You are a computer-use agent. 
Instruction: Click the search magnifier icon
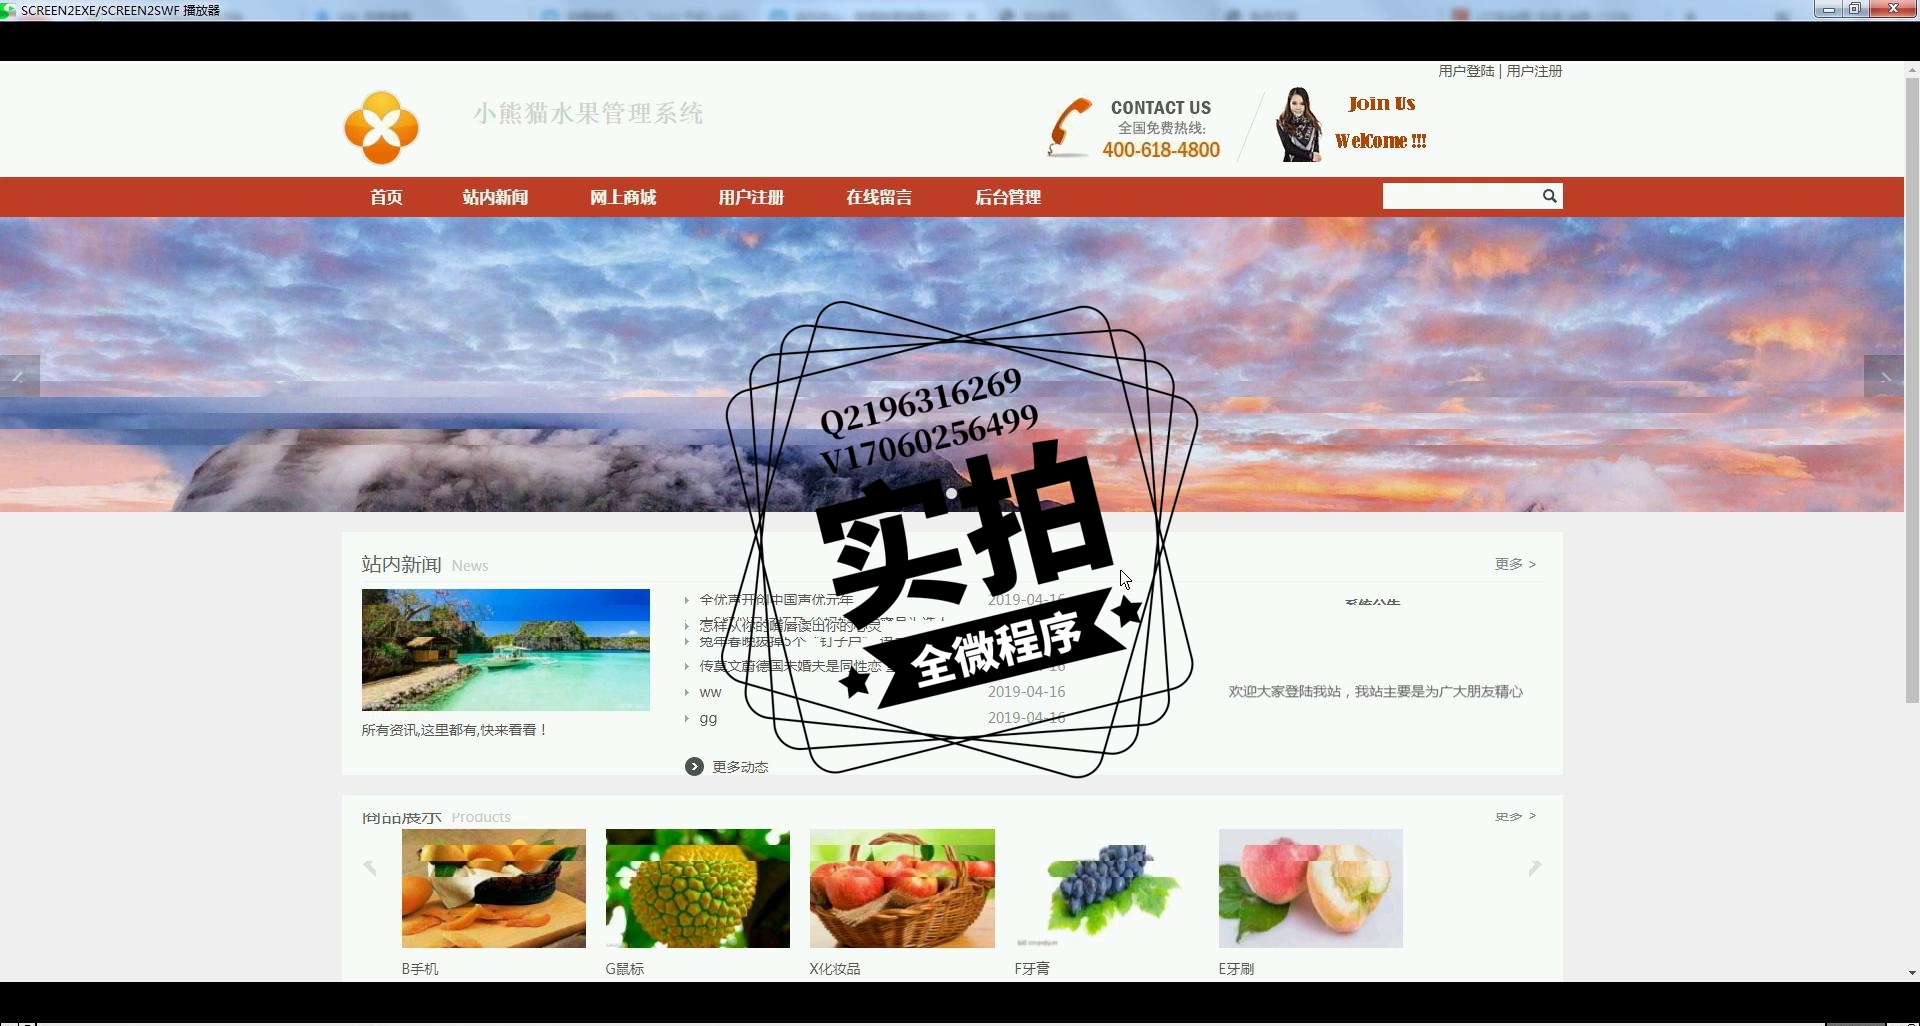(x=1549, y=196)
